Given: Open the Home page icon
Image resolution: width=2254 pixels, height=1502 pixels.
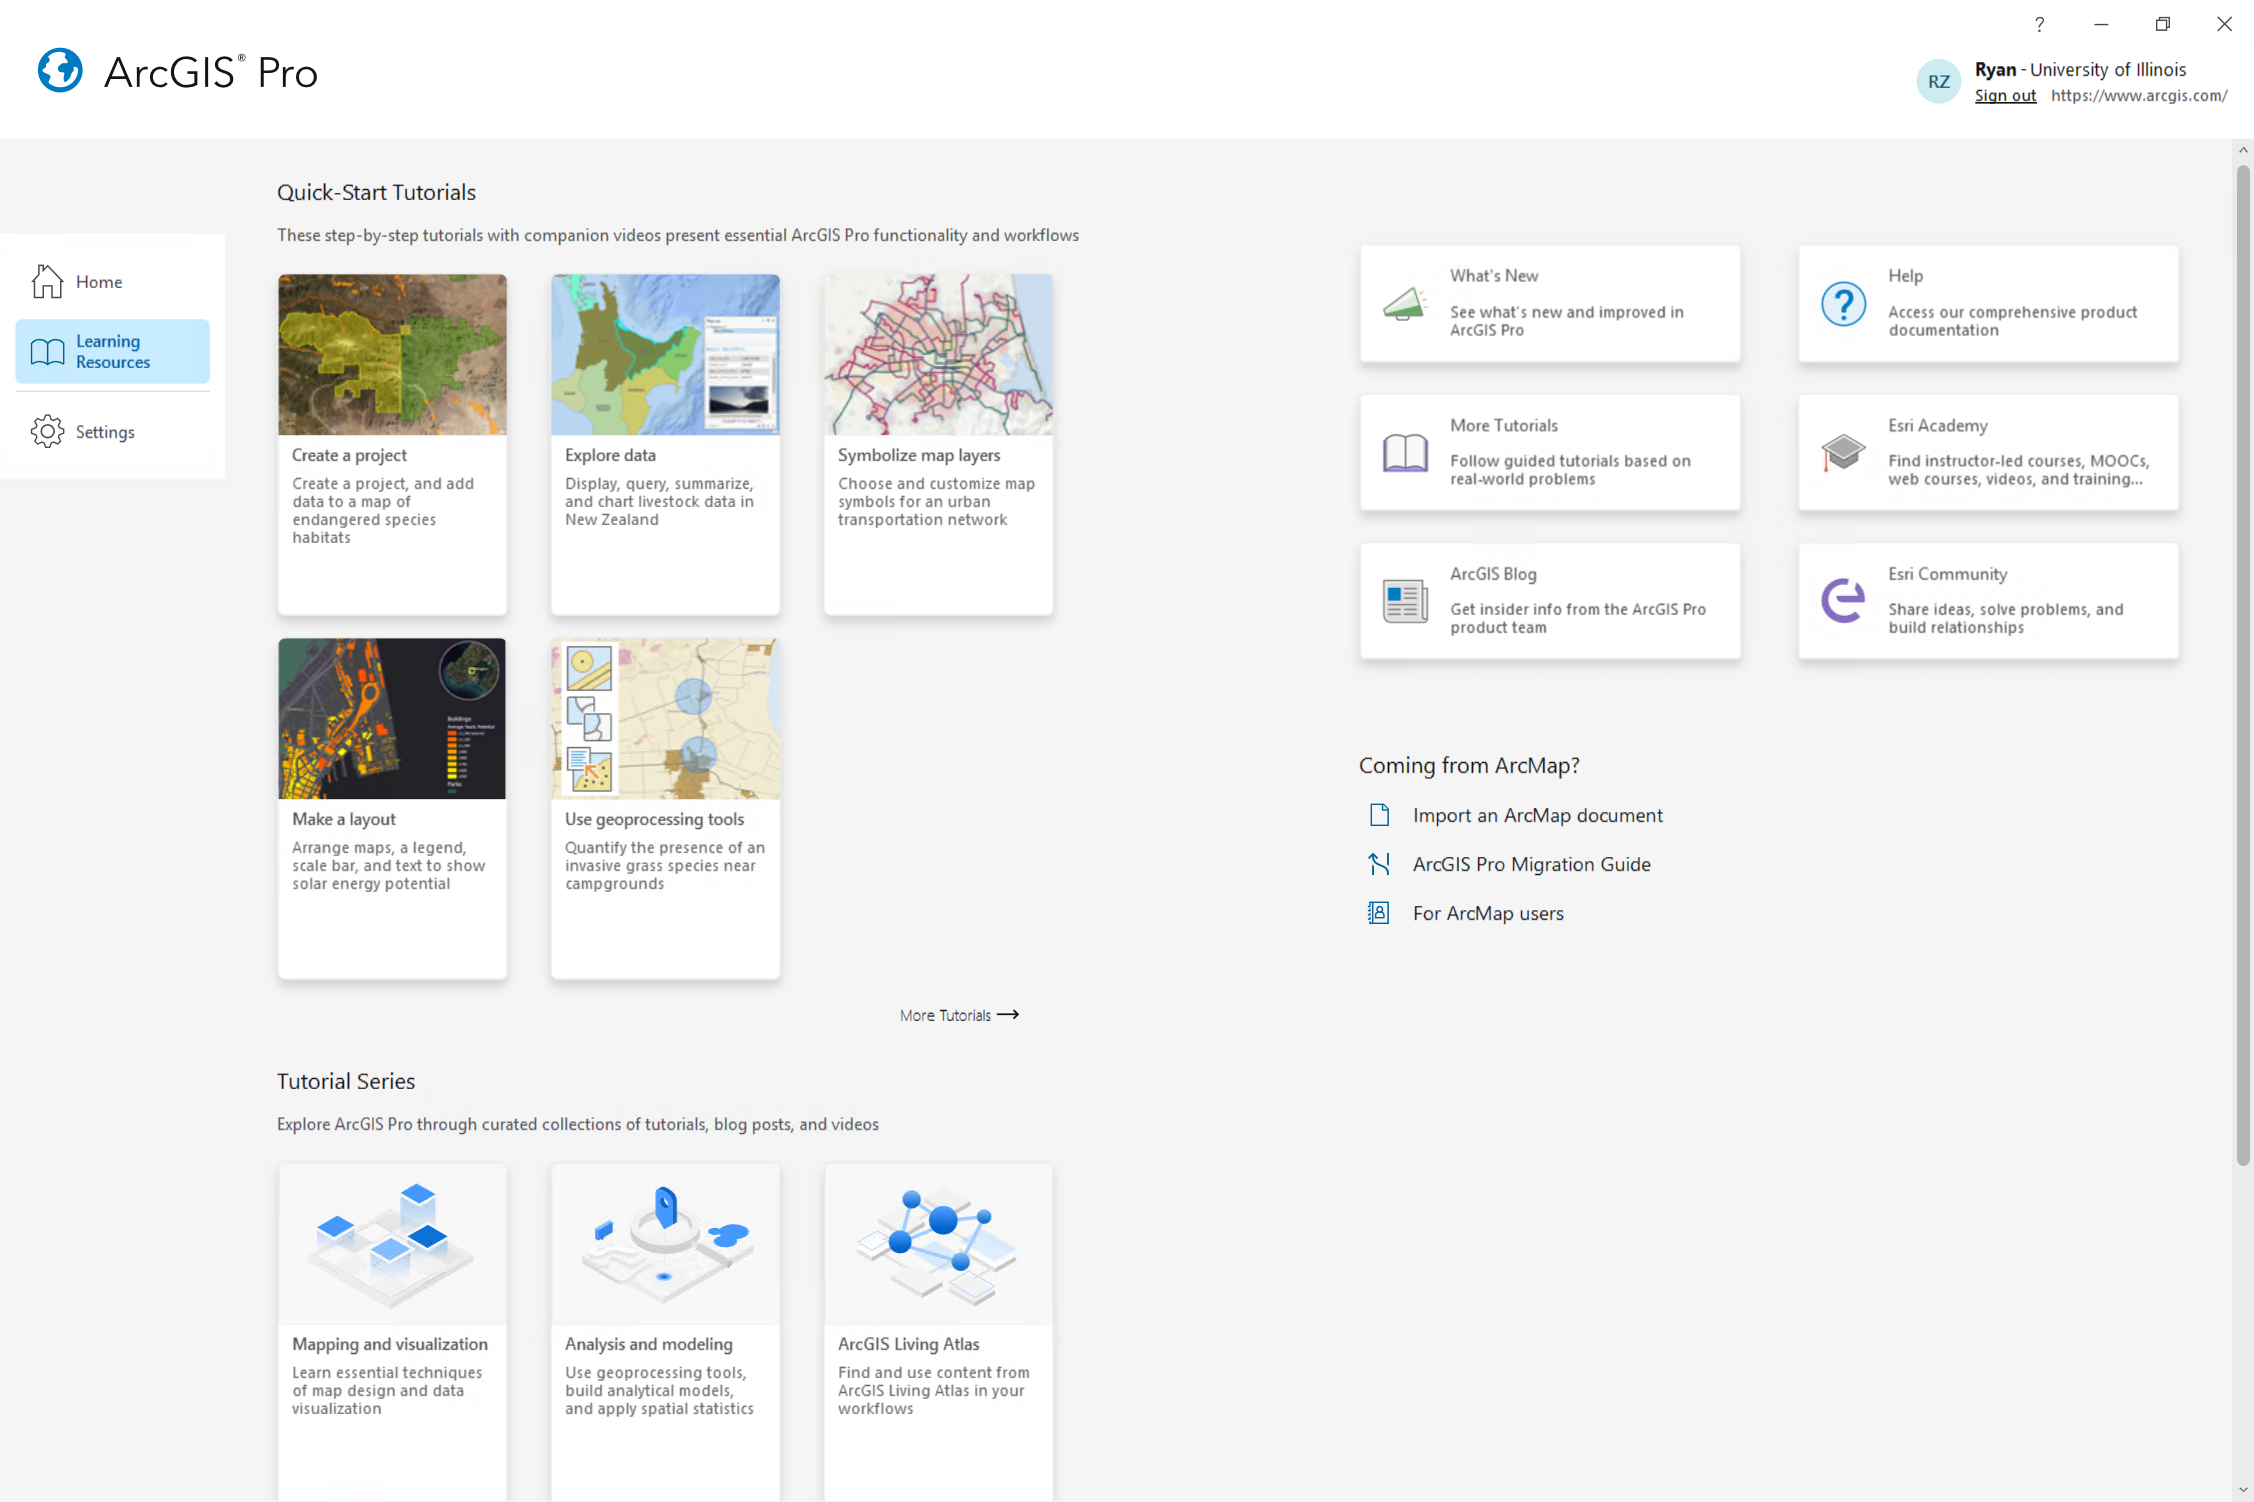Looking at the screenshot, I should tap(47, 281).
